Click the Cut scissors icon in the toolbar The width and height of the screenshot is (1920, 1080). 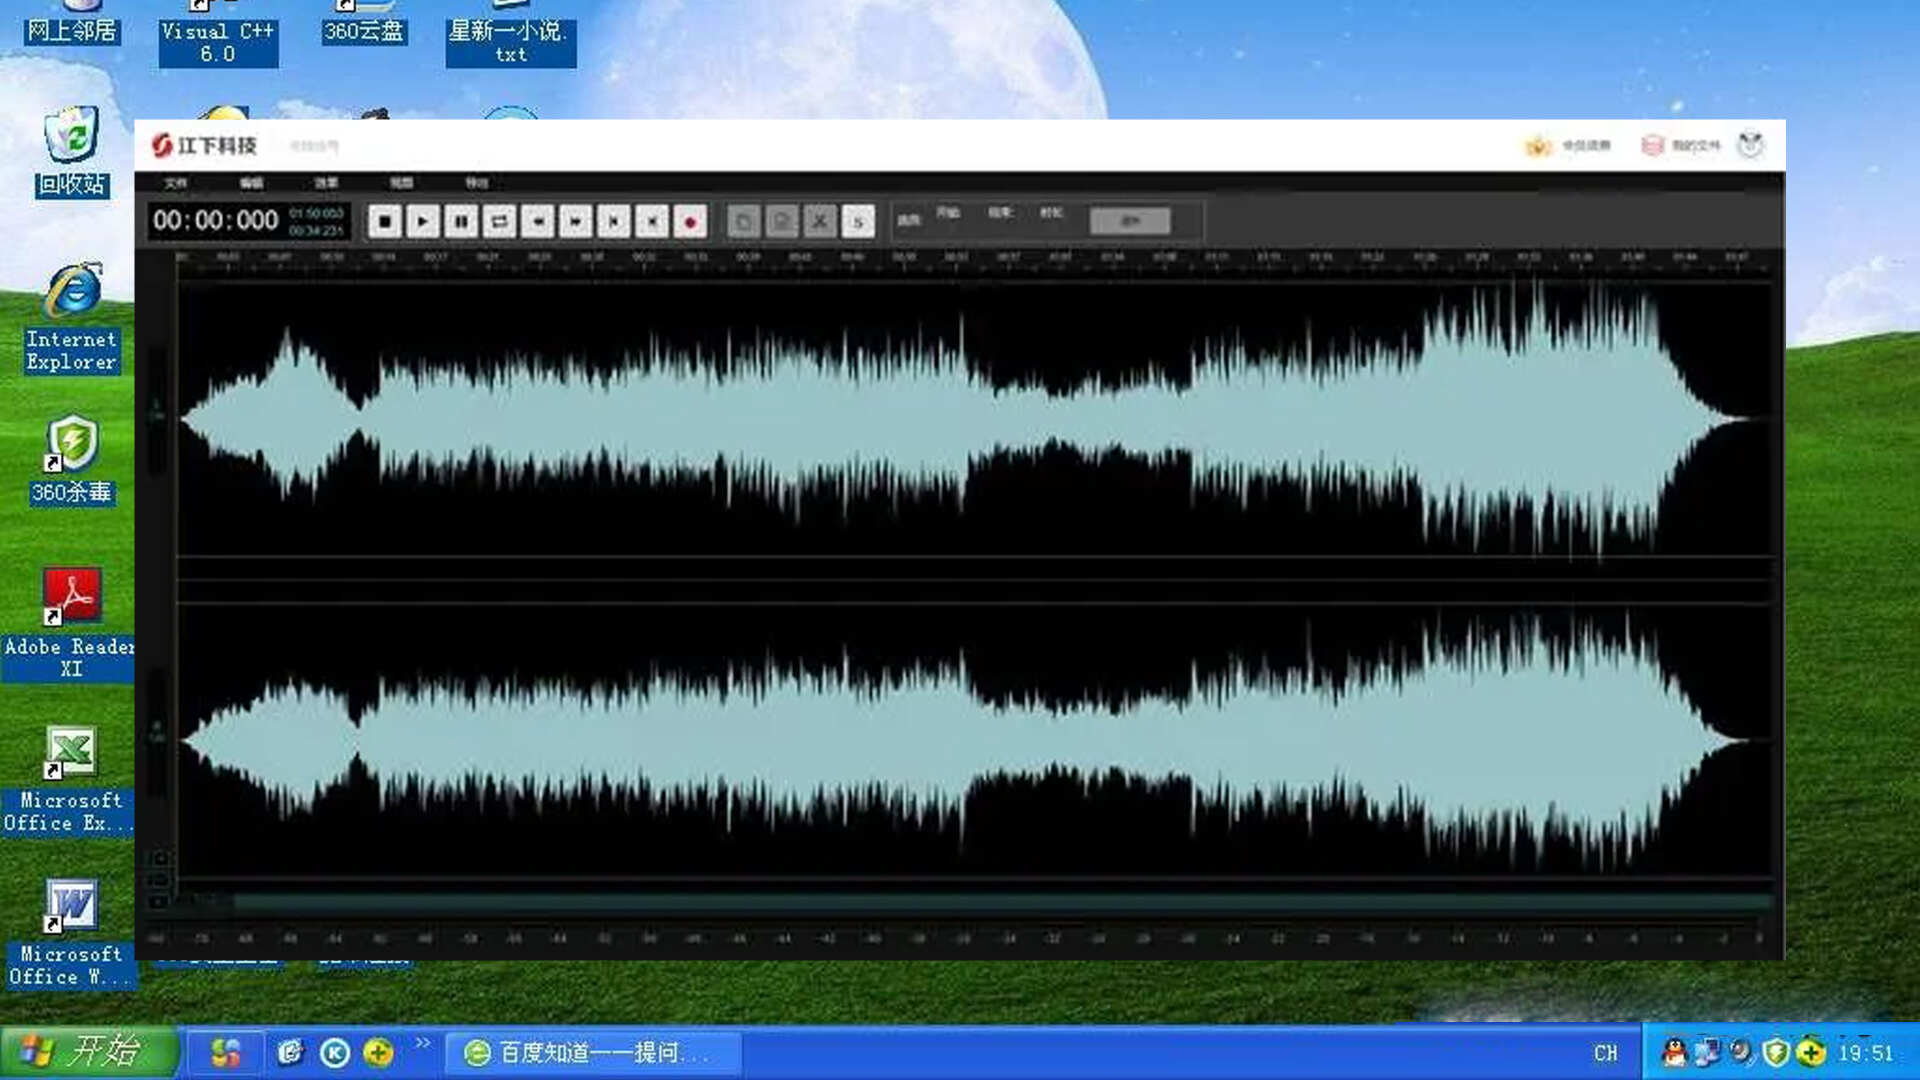[x=819, y=221]
